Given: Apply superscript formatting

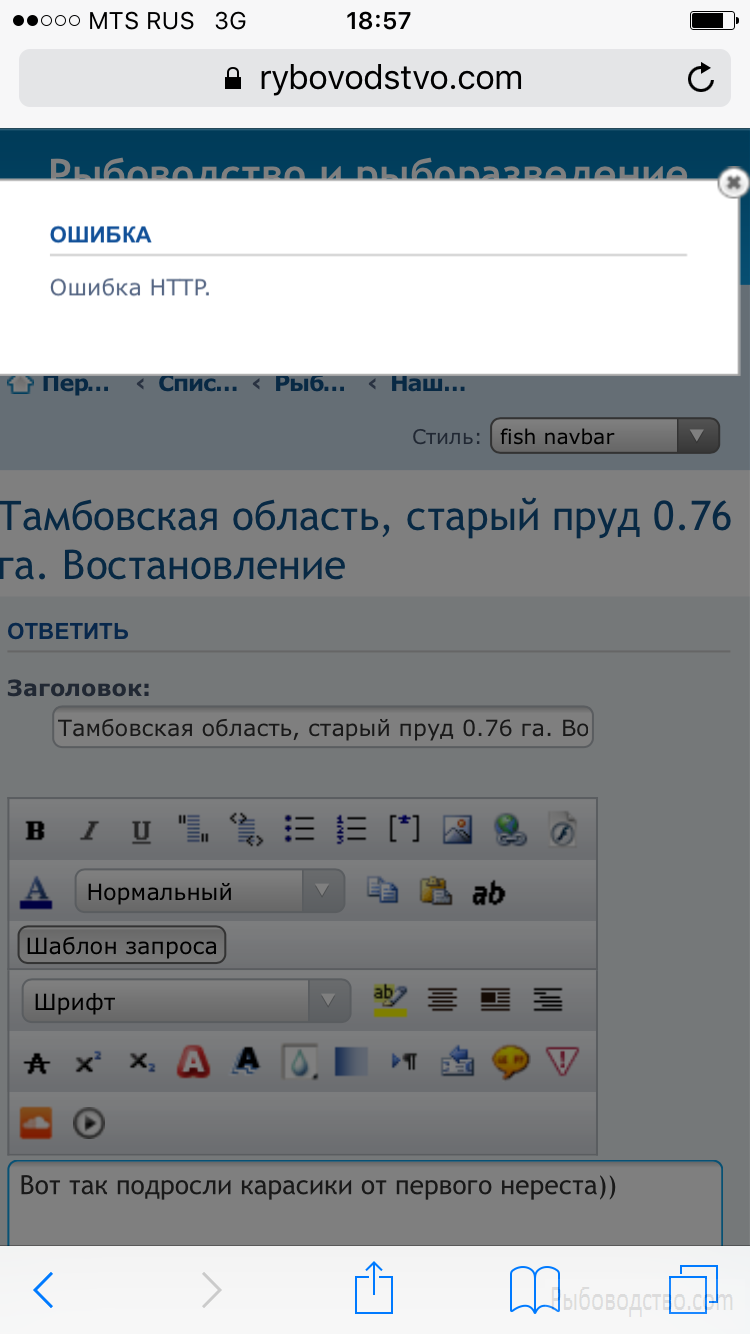Looking at the screenshot, I should point(89,1063).
